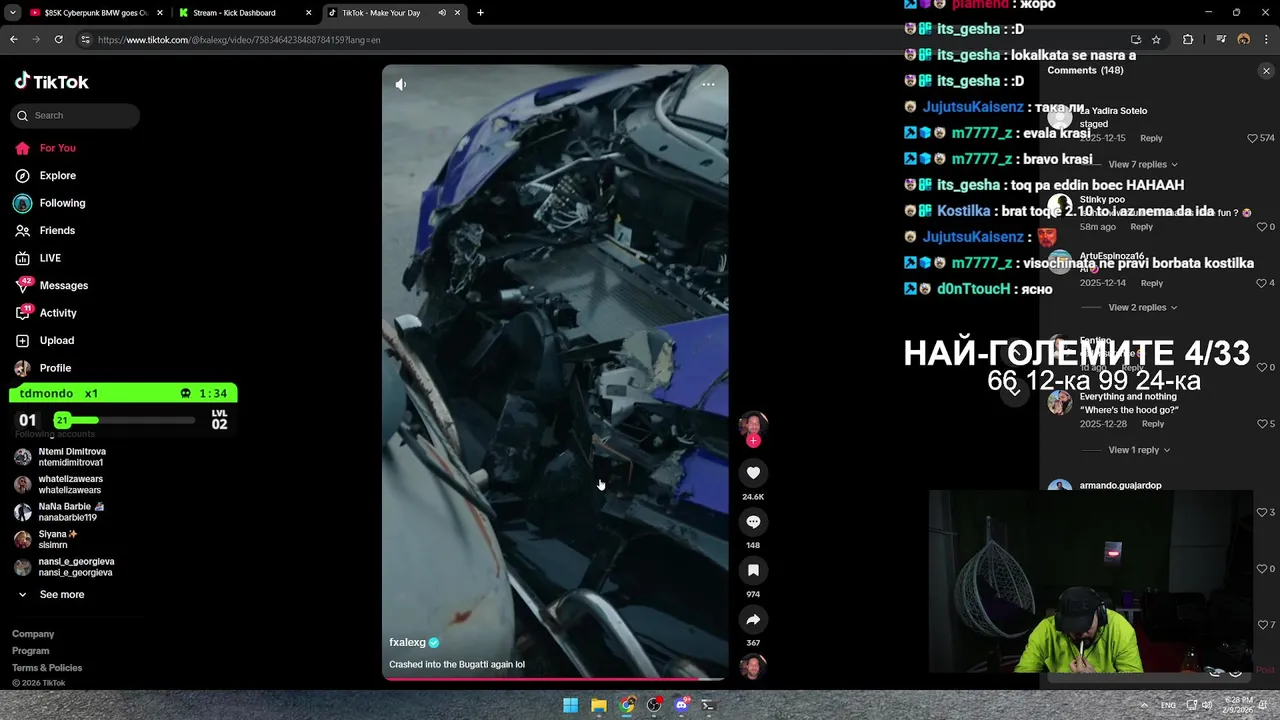
Task: Like Stinky poo's comment
Action: click(1261, 227)
